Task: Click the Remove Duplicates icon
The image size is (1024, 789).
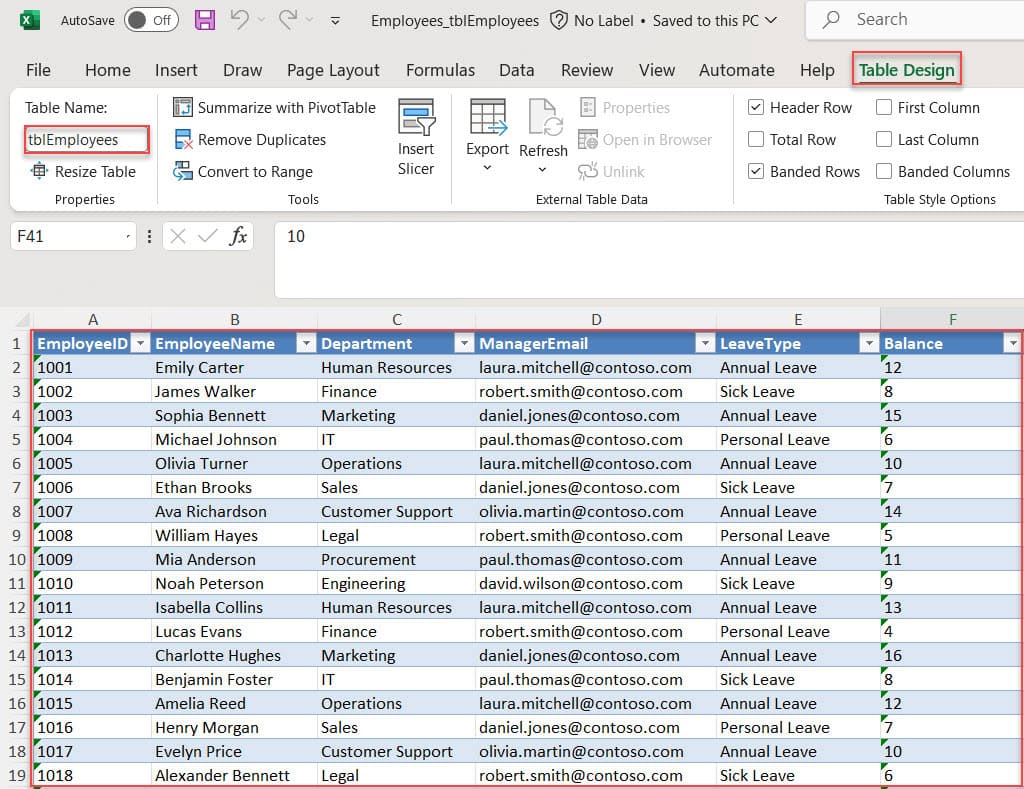Action: tap(184, 139)
